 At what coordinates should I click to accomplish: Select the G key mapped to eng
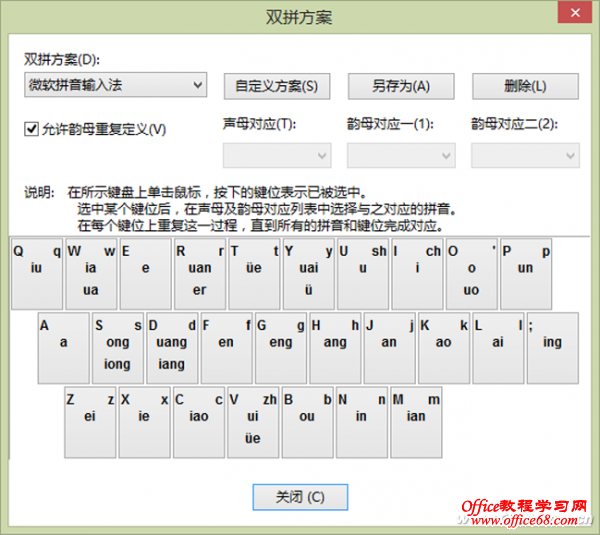[x=281, y=348]
